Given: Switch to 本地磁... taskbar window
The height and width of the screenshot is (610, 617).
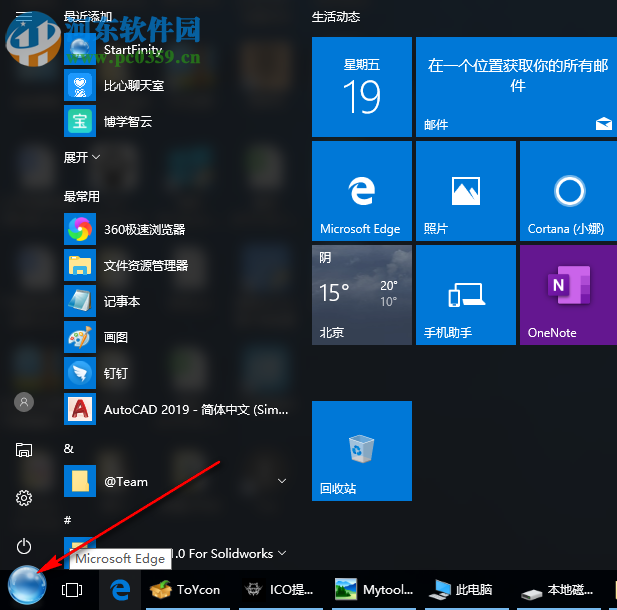Looking at the screenshot, I should (560, 590).
